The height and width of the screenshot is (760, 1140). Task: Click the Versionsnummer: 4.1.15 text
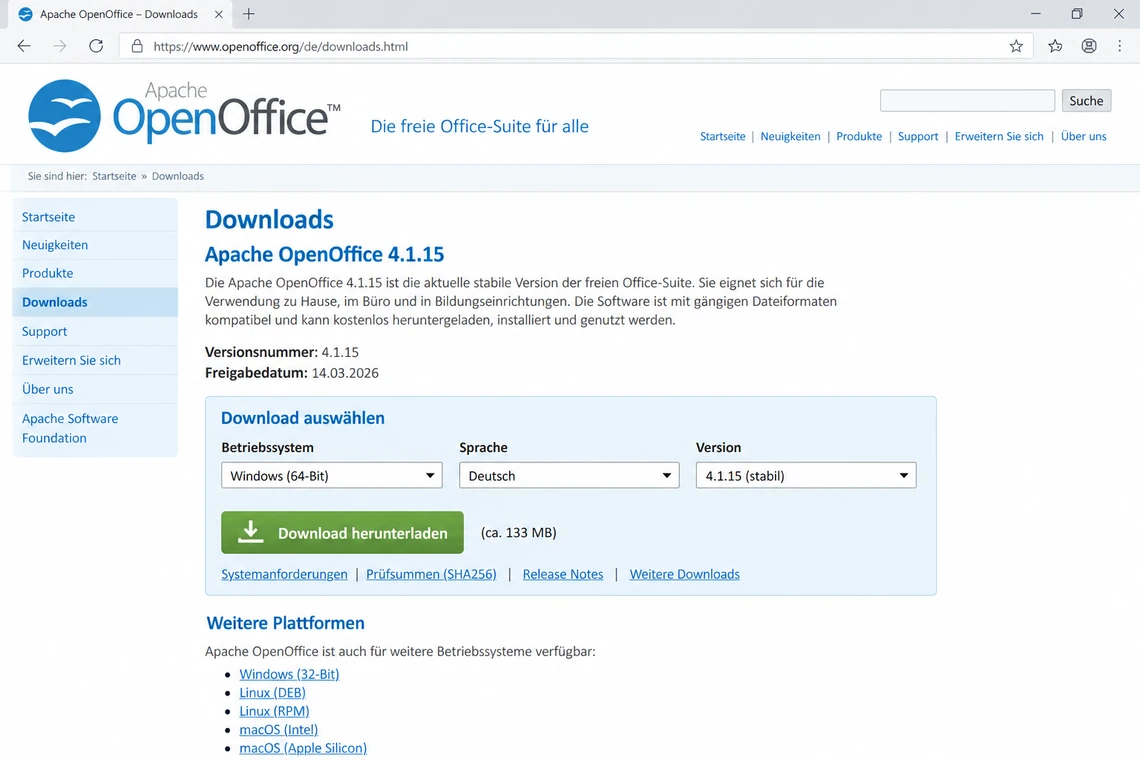(x=282, y=352)
